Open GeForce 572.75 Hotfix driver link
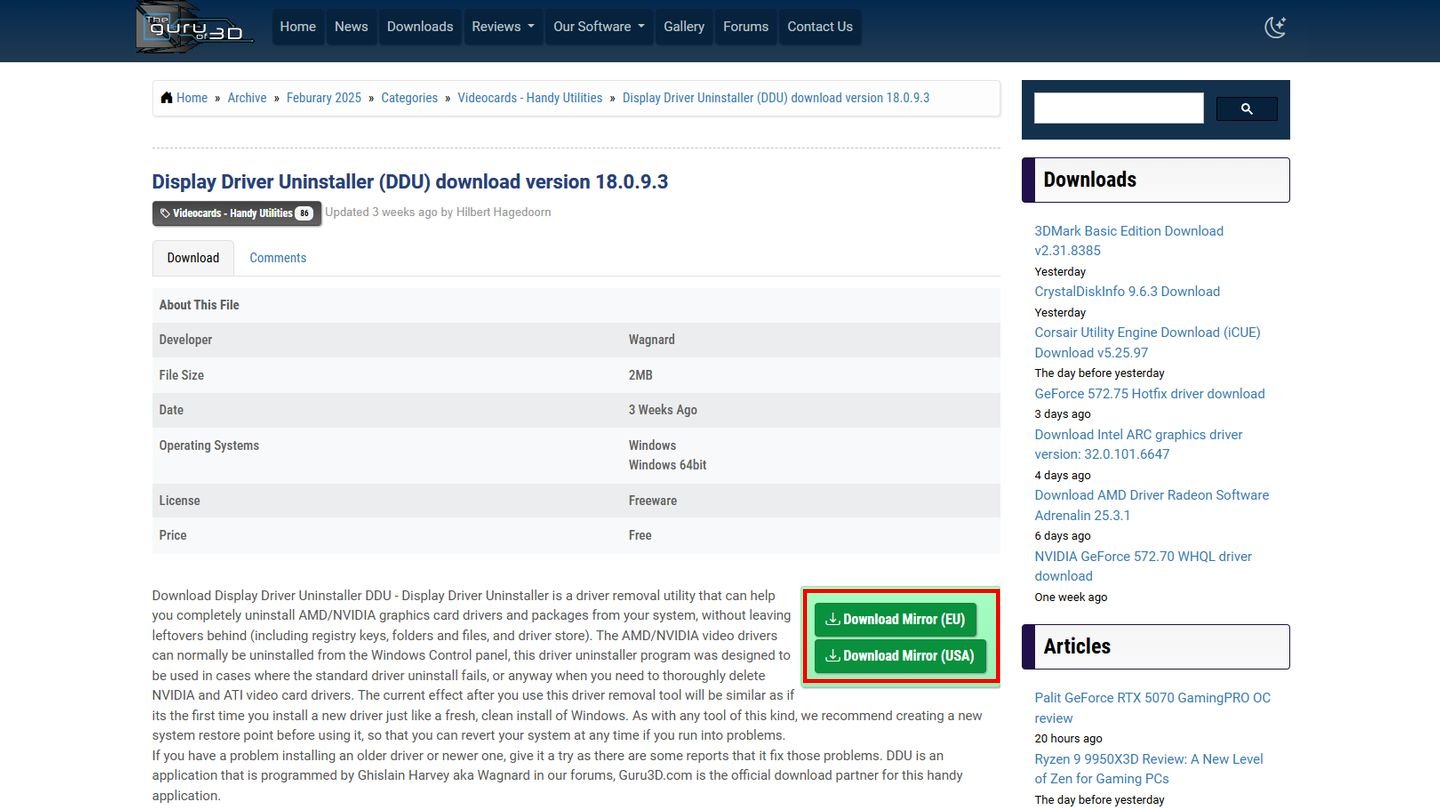 [x=1149, y=394]
